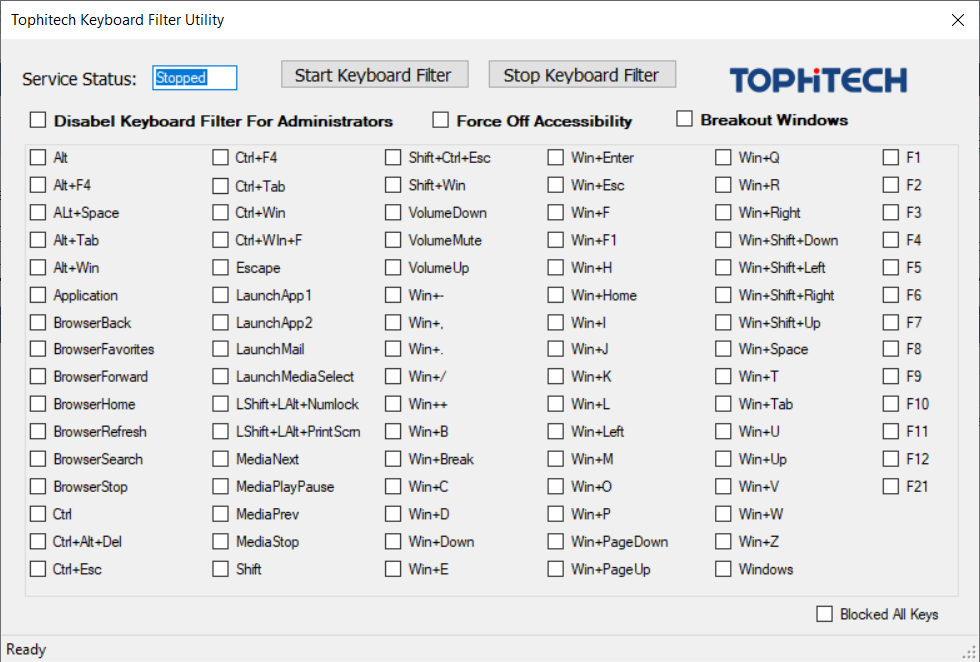Enable the F12 key checkbox
Image resolution: width=980 pixels, height=662 pixels.
pyautogui.click(x=890, y=459)
